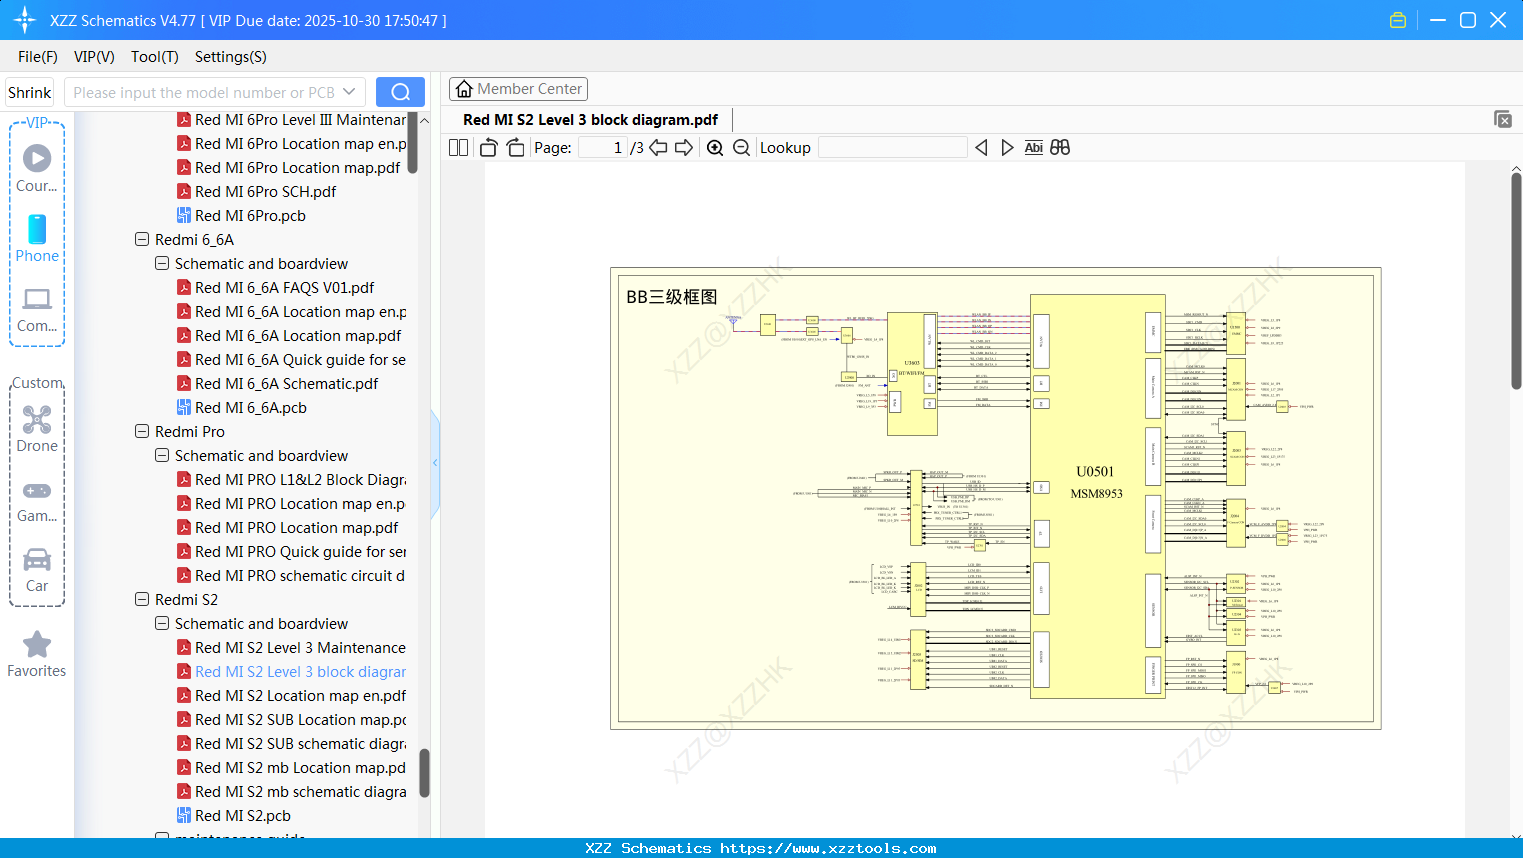Open the Phone schematics category
This screenshot has width=1523, height=858.
[37, 240]
